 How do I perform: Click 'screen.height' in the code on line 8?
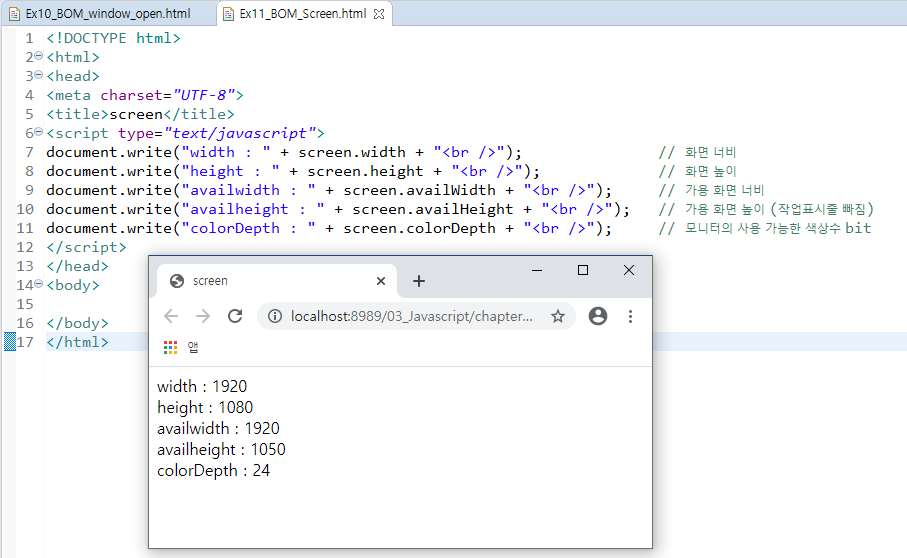pyautogui.click(x=365, y=171)
